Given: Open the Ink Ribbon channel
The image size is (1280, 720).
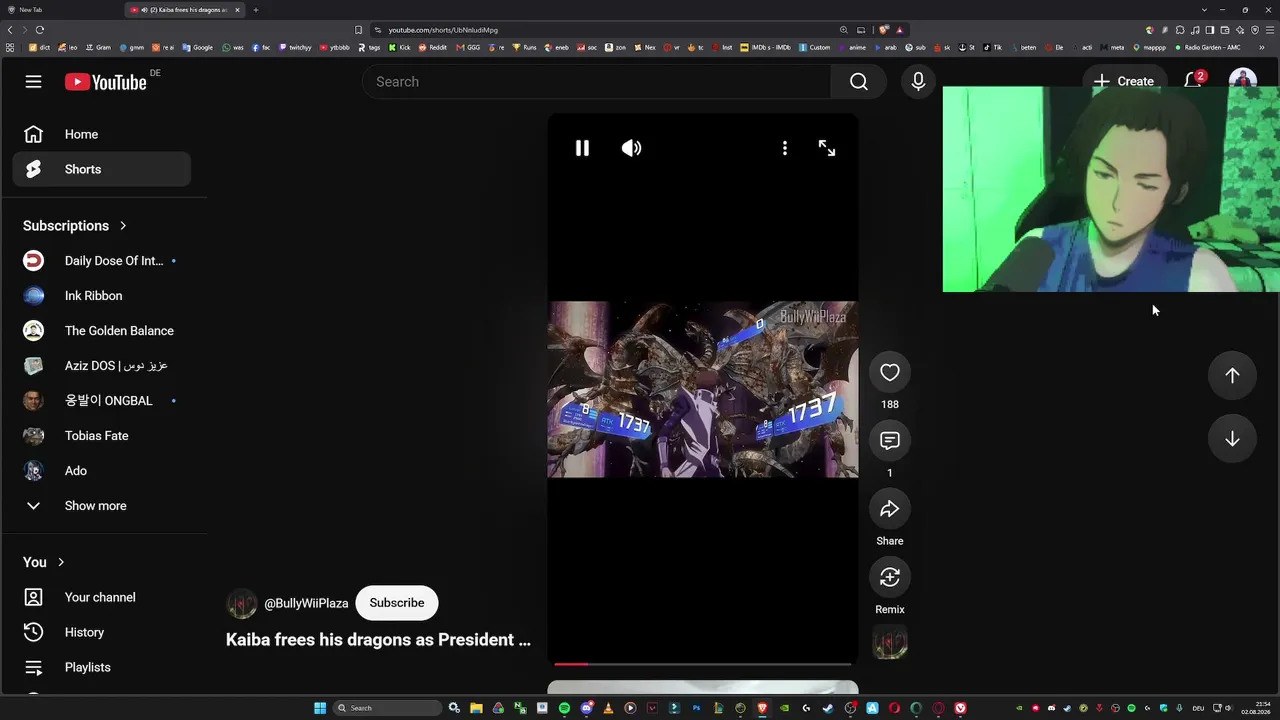Looking at the screenshot, I should pyautogui.click(x=102, y=296).
